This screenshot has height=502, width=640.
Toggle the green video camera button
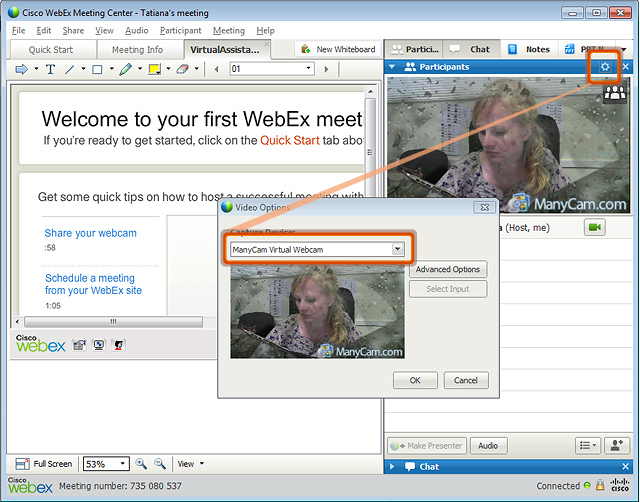click(595, 227)
